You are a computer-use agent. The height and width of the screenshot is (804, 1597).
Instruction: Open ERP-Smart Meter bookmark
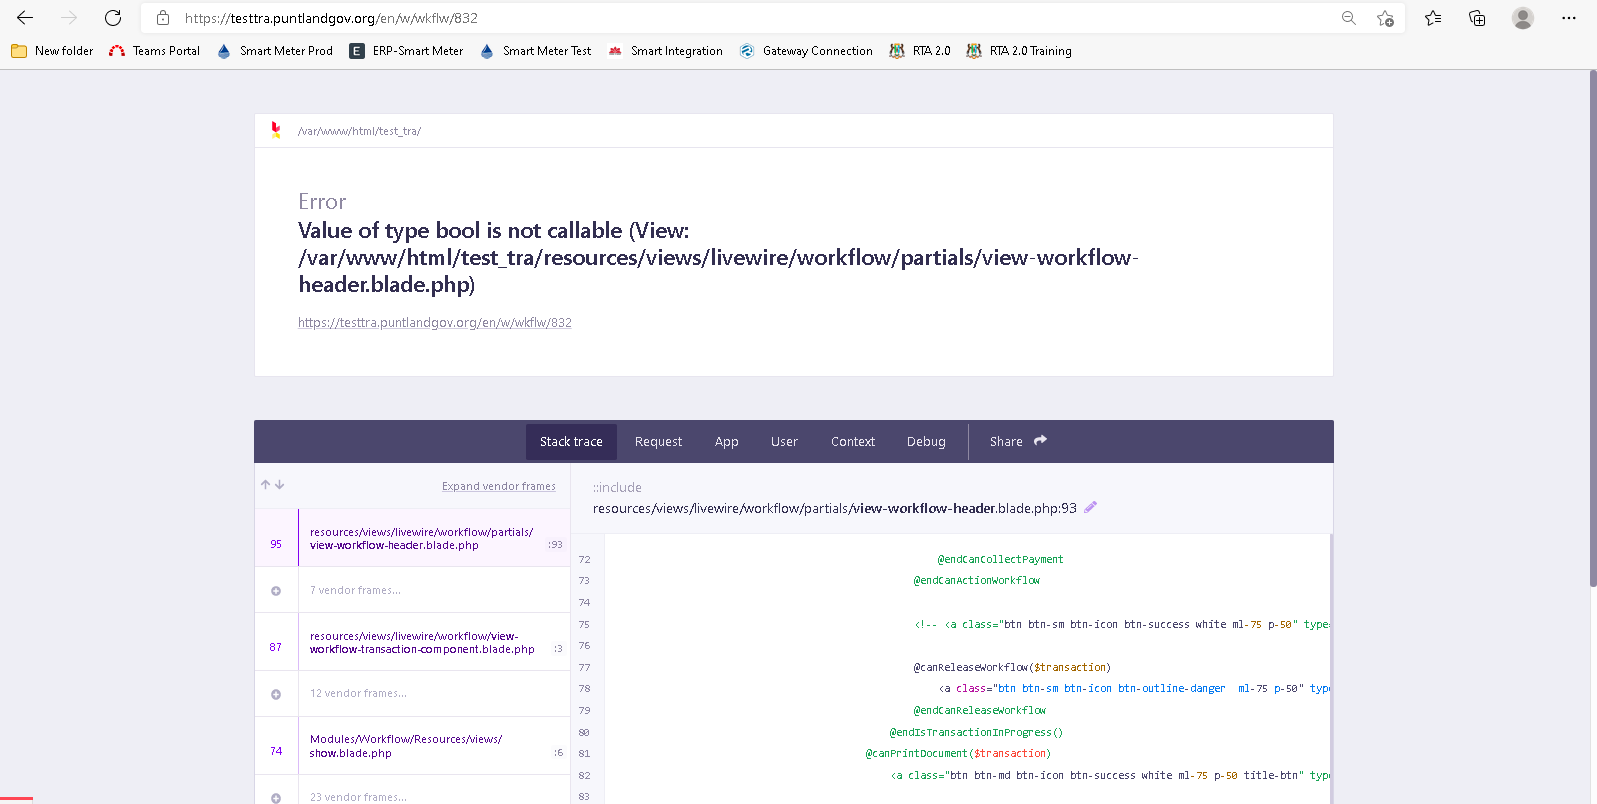tap(406, 51)
